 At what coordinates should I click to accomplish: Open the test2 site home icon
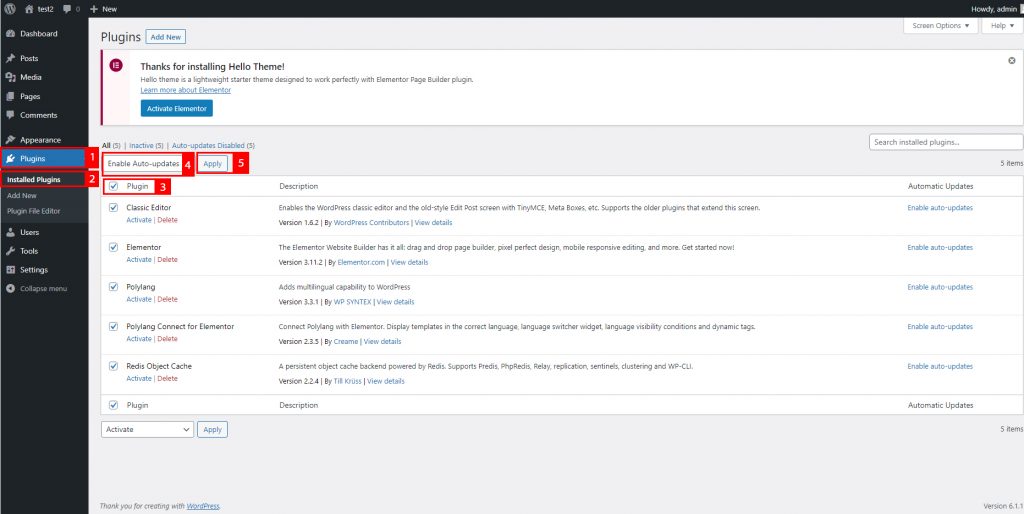29,8
